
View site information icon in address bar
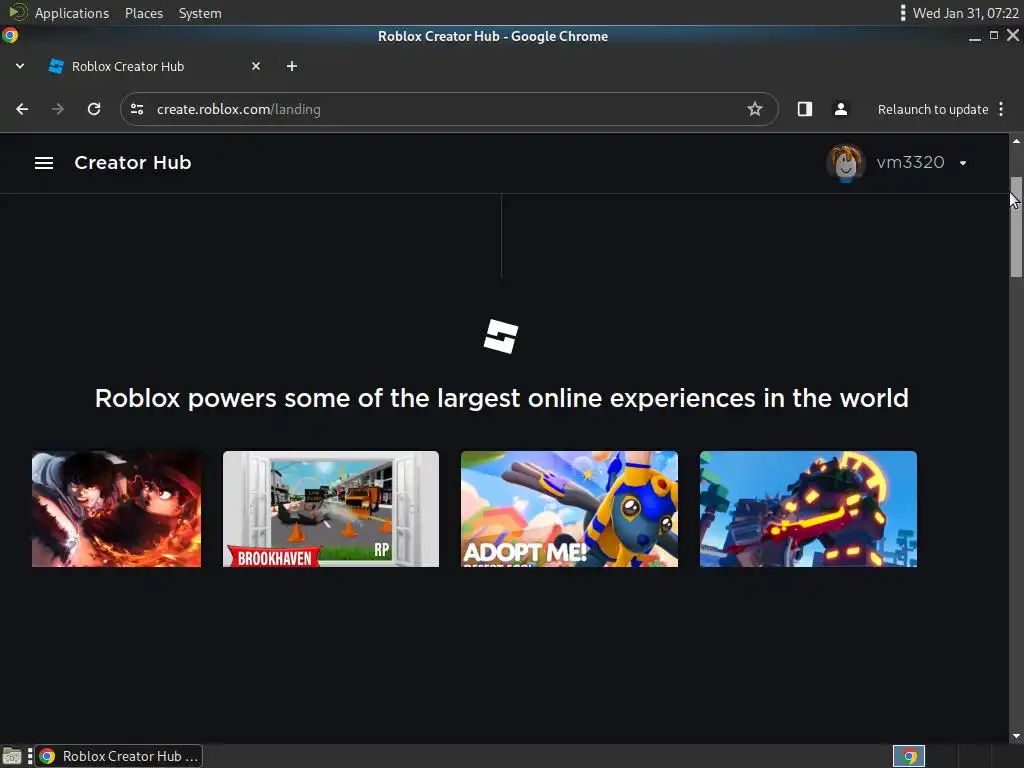tap(137, 109)
